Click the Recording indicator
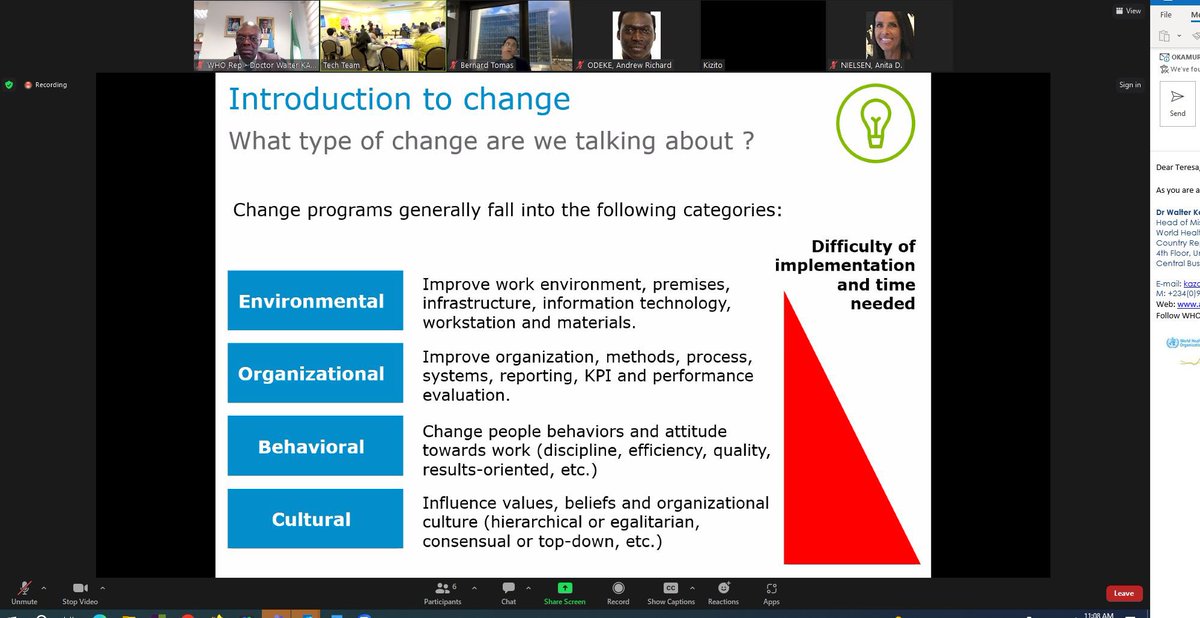This screenshot has height=618, width=1200. click(46, 85)
